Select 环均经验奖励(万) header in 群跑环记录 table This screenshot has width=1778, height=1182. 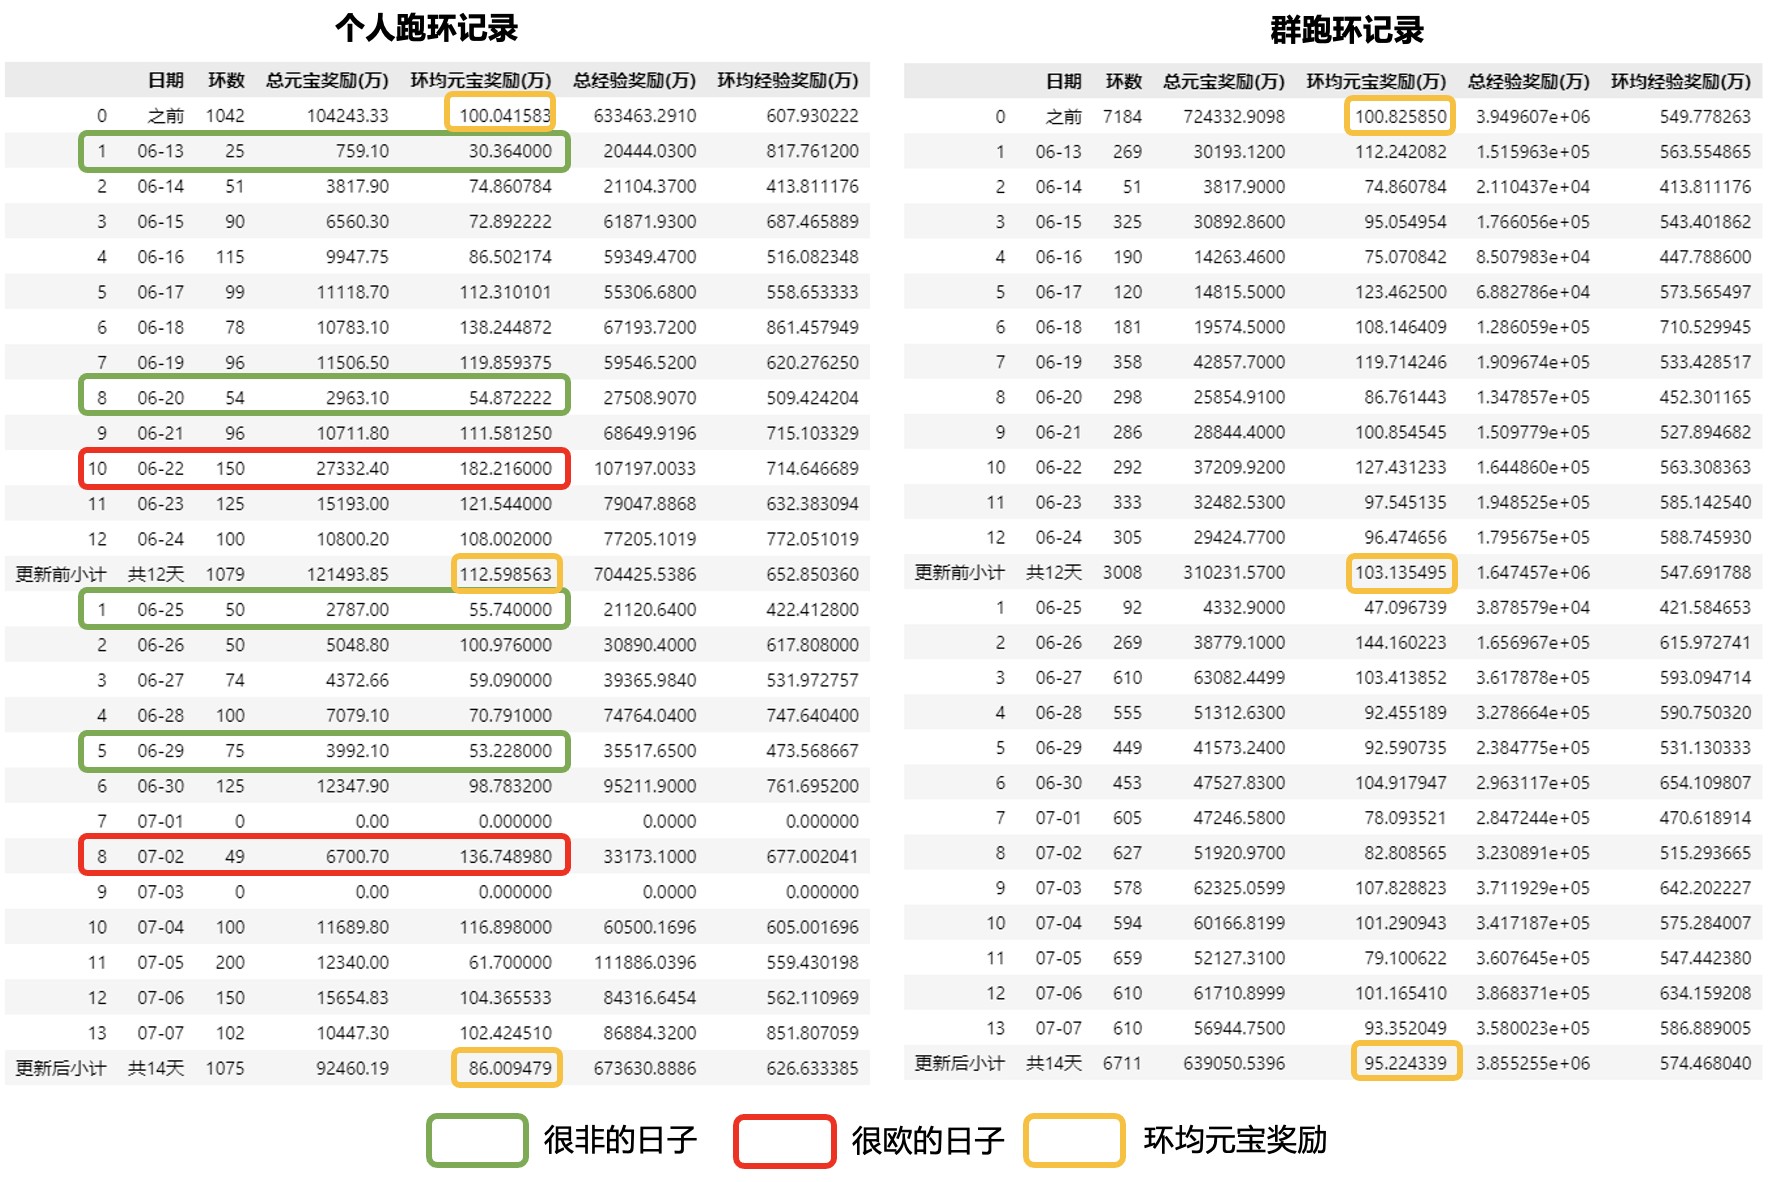tap(1681, 81)
